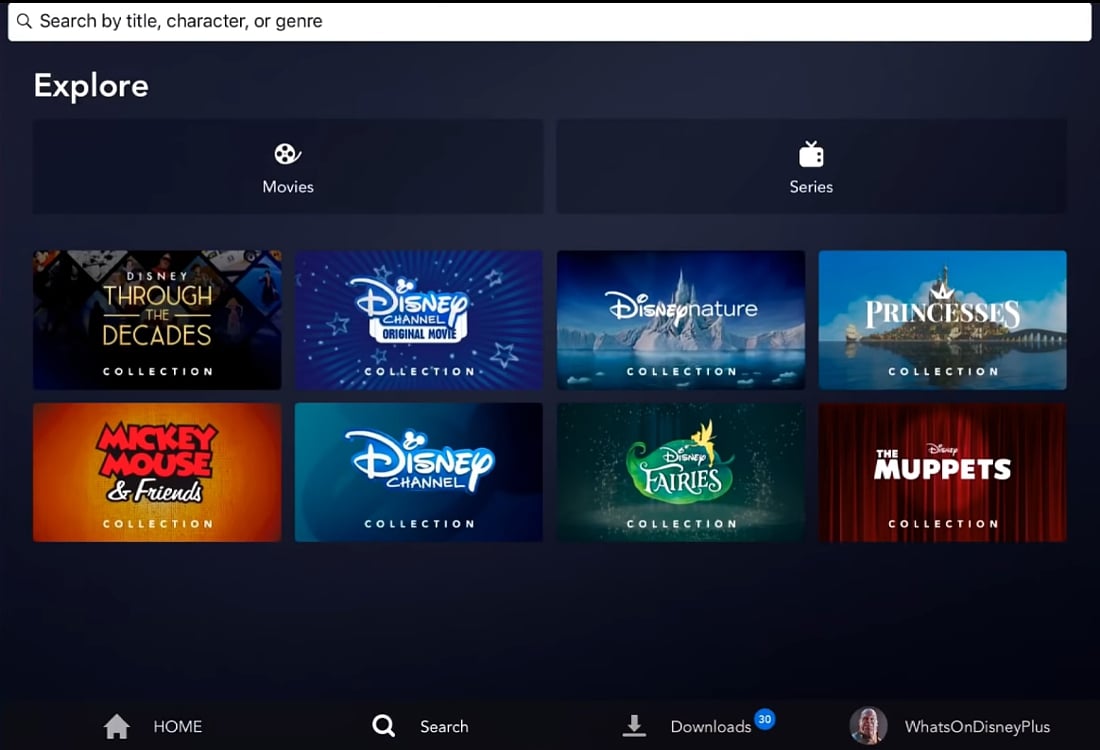Image resolution: width=1100 pixels, height=750 pixels.
Task: Select The Muppets collection tile
Action: [x=942, y=471]
